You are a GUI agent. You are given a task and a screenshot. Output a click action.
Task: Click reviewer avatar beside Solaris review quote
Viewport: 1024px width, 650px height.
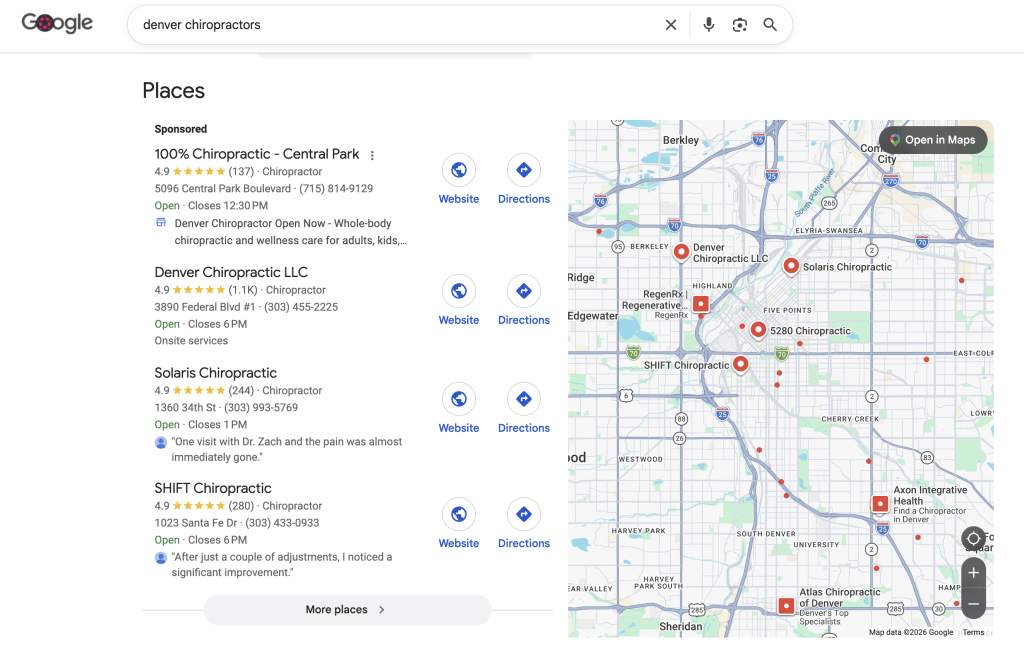[x=161, y=442]
